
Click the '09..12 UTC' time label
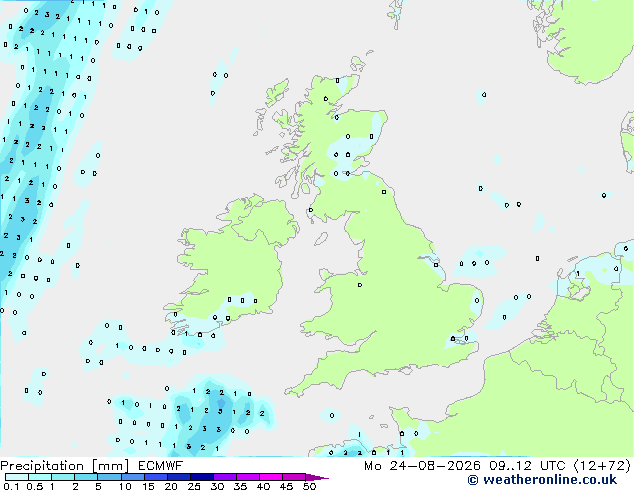pyautogui.click(x=527, y=466)
